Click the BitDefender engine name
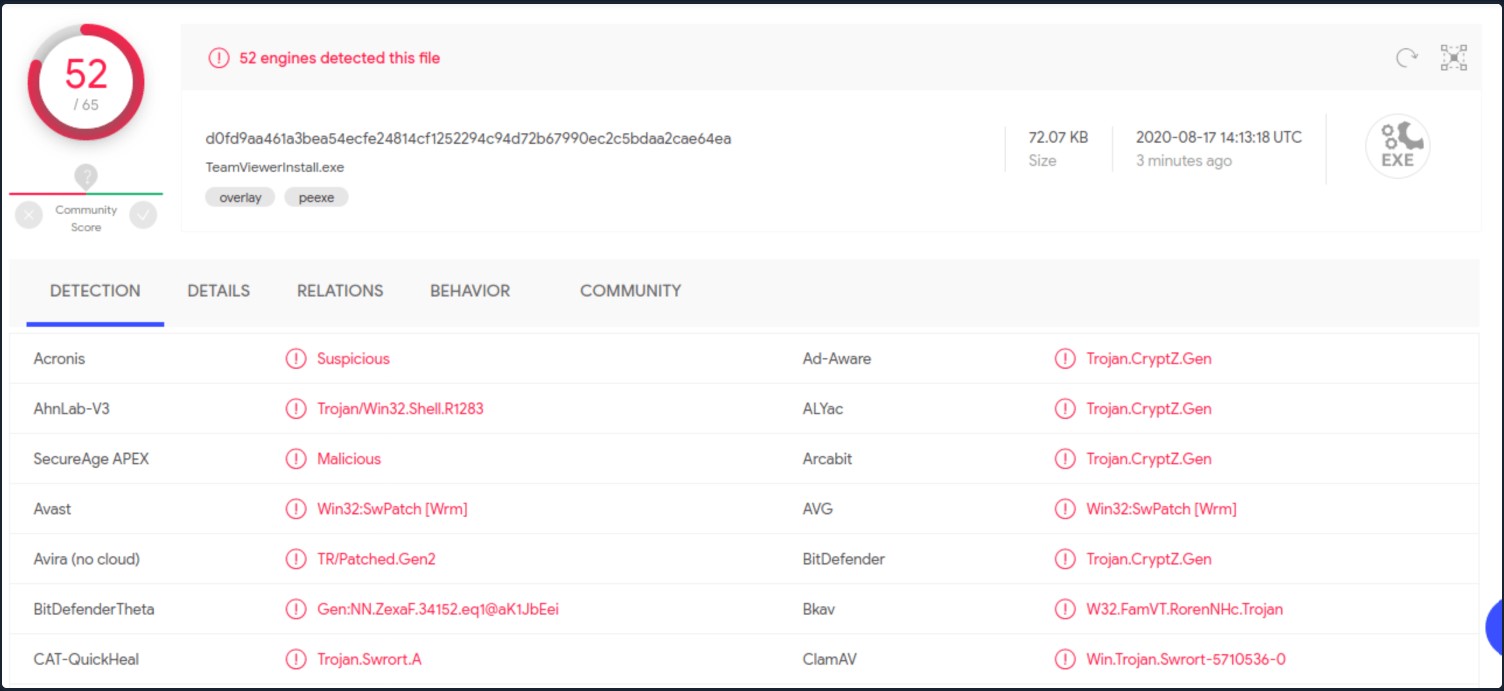This screenshot has height=691, width=1504. (843, 559)
